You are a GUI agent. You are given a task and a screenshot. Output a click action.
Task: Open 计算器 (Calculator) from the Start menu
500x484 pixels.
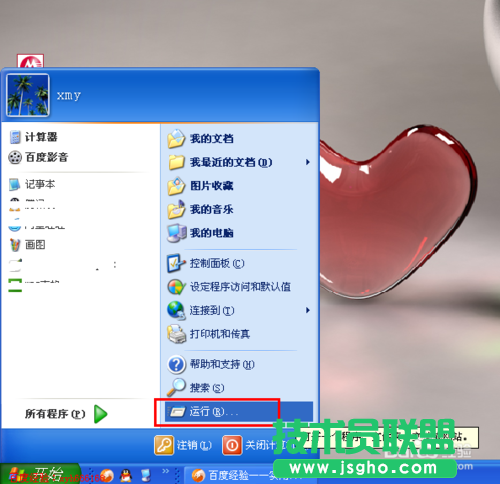tap(33, 137)
